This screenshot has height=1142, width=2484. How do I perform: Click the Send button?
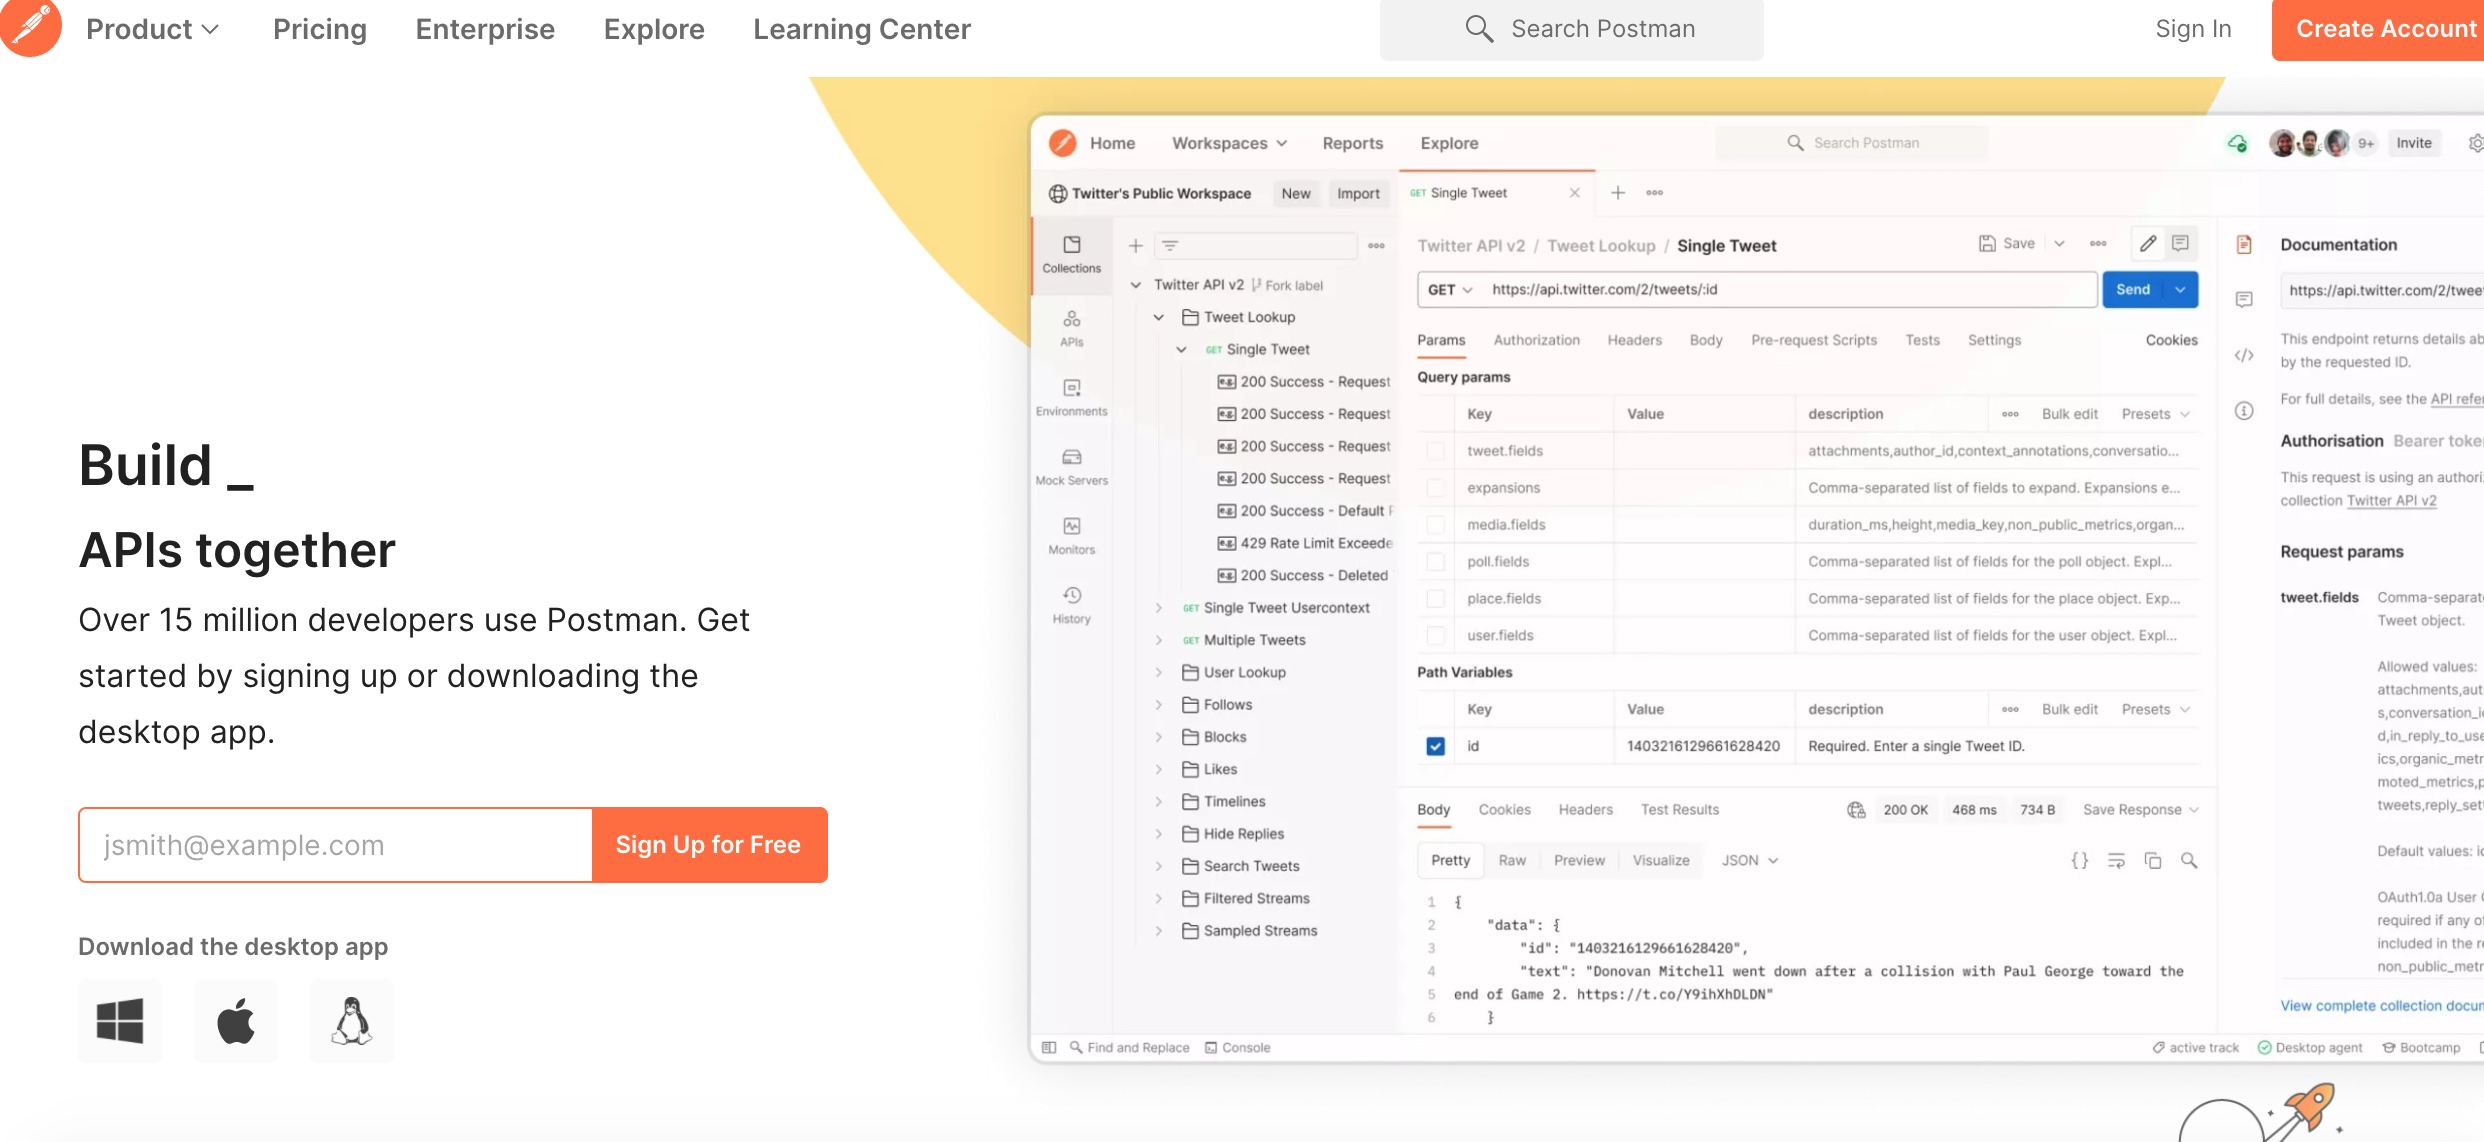pos(2133,289)
